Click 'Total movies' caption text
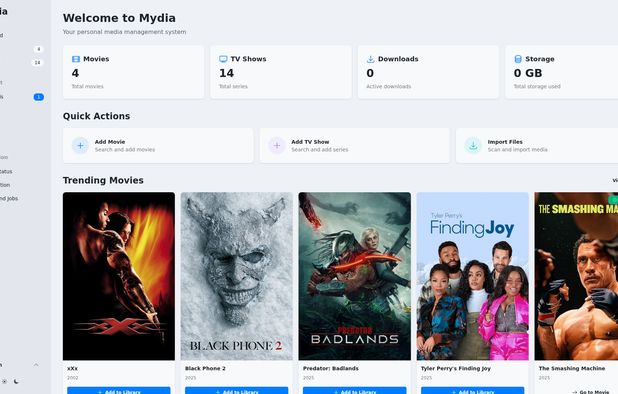 (x=87, y=86)
